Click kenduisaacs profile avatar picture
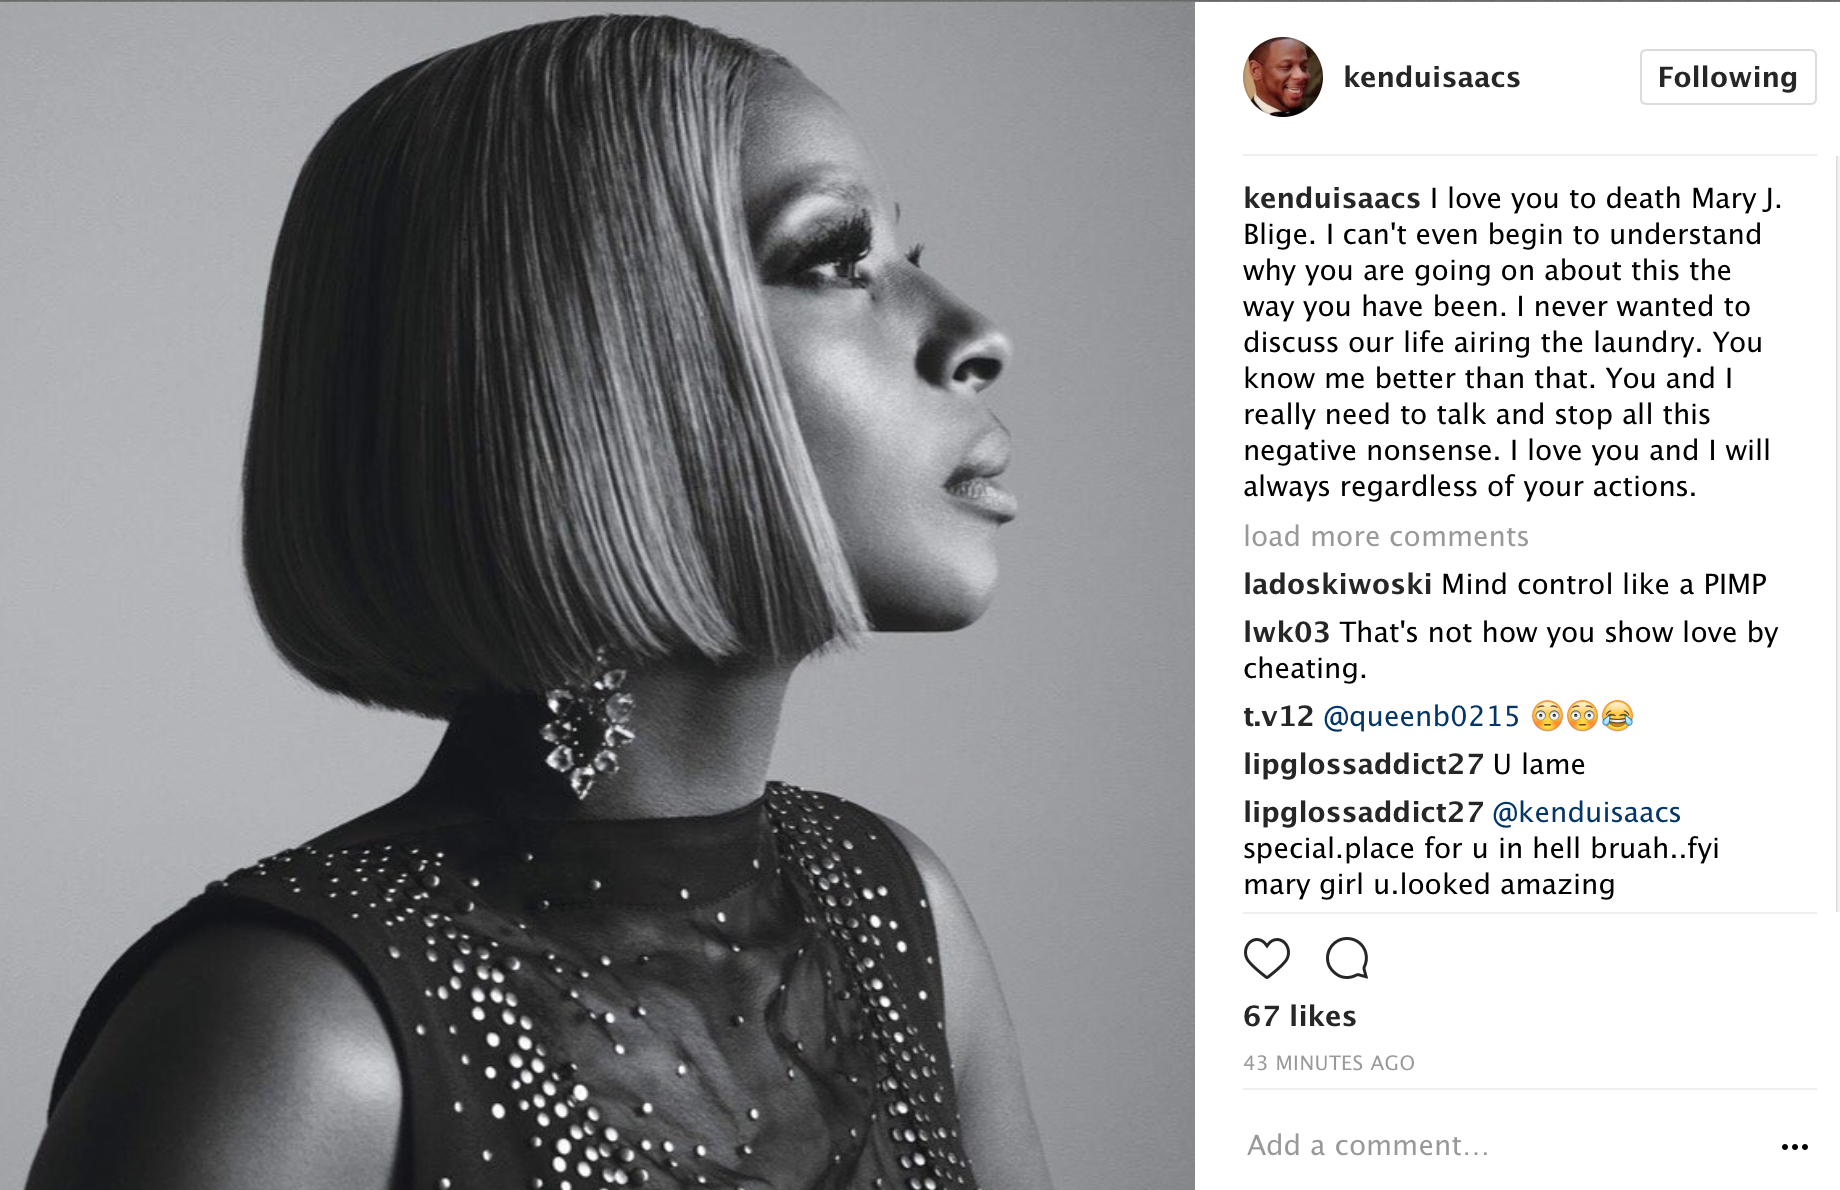Screen dimensions: 1840x1190 point(1282,77)
